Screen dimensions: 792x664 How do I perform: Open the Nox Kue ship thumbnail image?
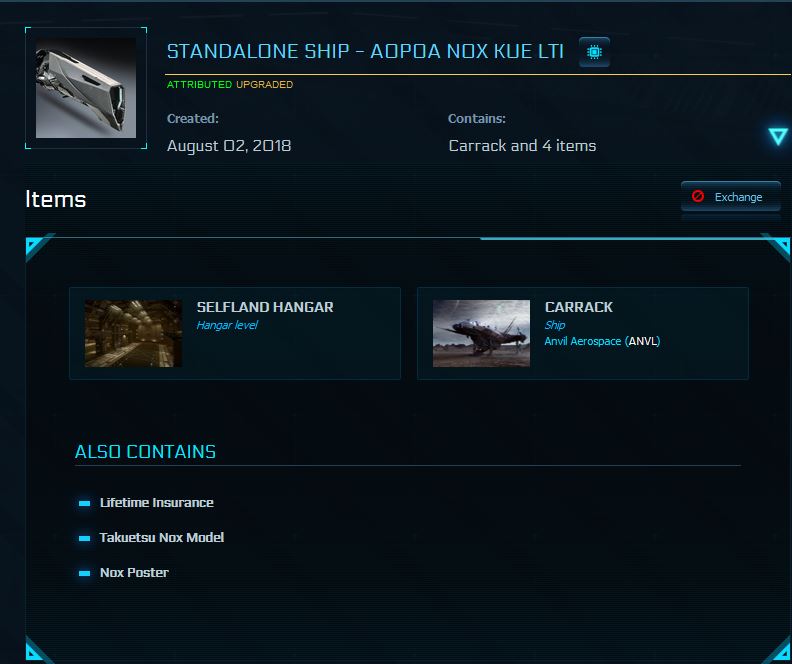86,88
